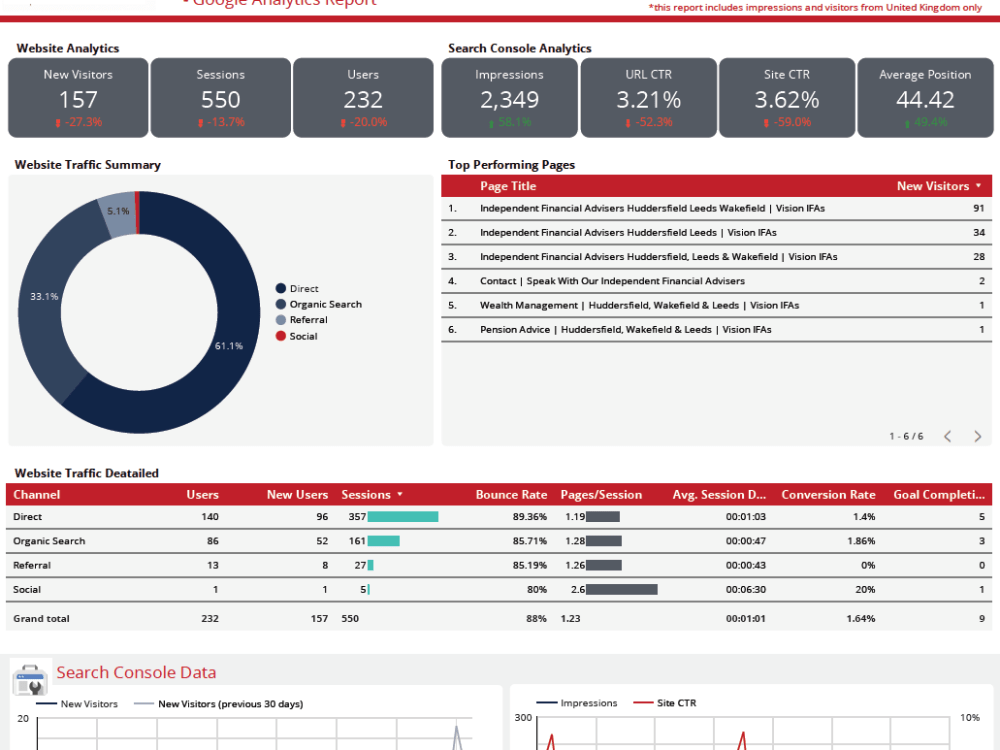Image resolution: width=1000 pixels, height=750 pixels.
Task: Click the Site CTR chart legend entry
Action: [x=665, y=703]
